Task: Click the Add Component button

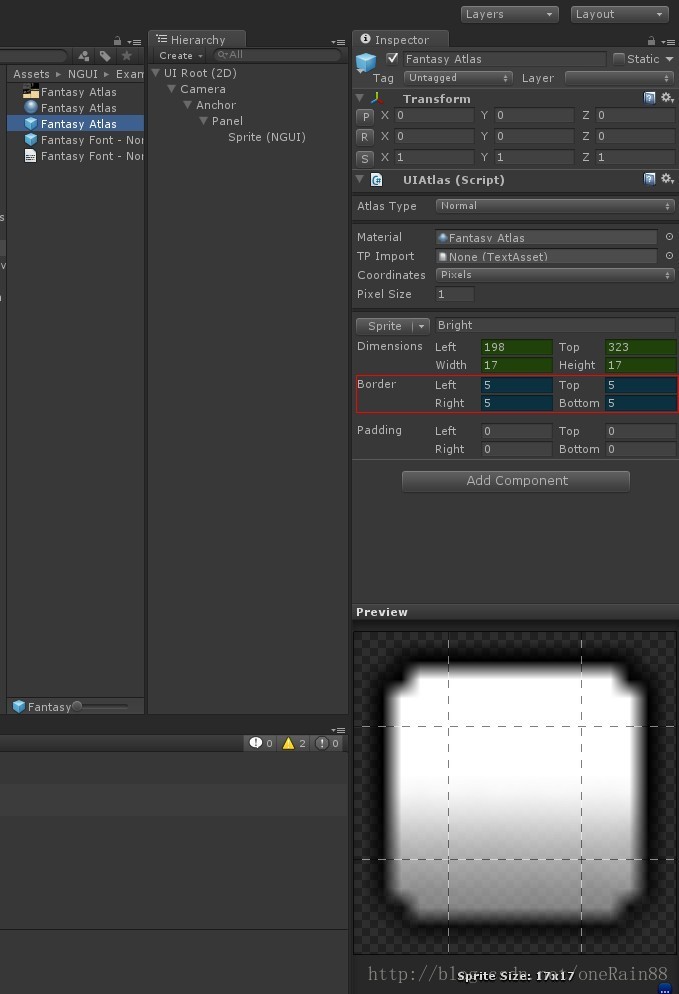Action: pos(516,481)
